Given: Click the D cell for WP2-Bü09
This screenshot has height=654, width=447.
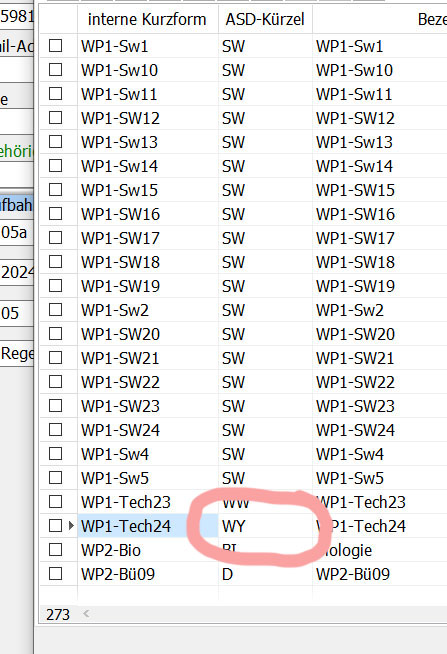Looking at the screenshot, I should tap(265, 574).
